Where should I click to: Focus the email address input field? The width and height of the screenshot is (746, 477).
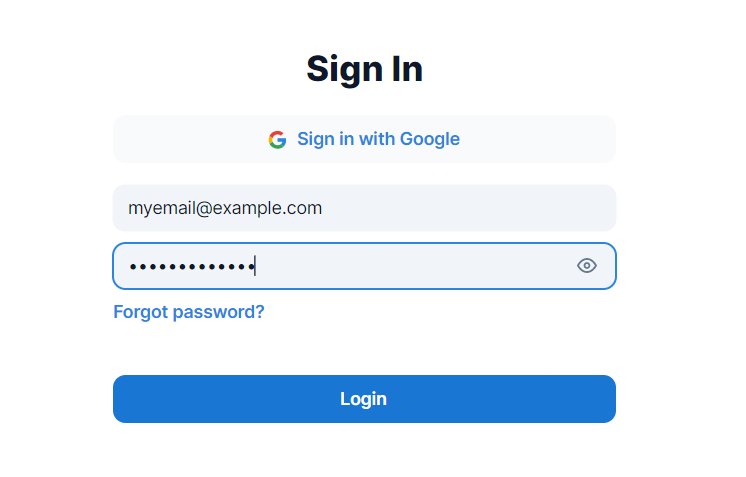coord(364,208)
